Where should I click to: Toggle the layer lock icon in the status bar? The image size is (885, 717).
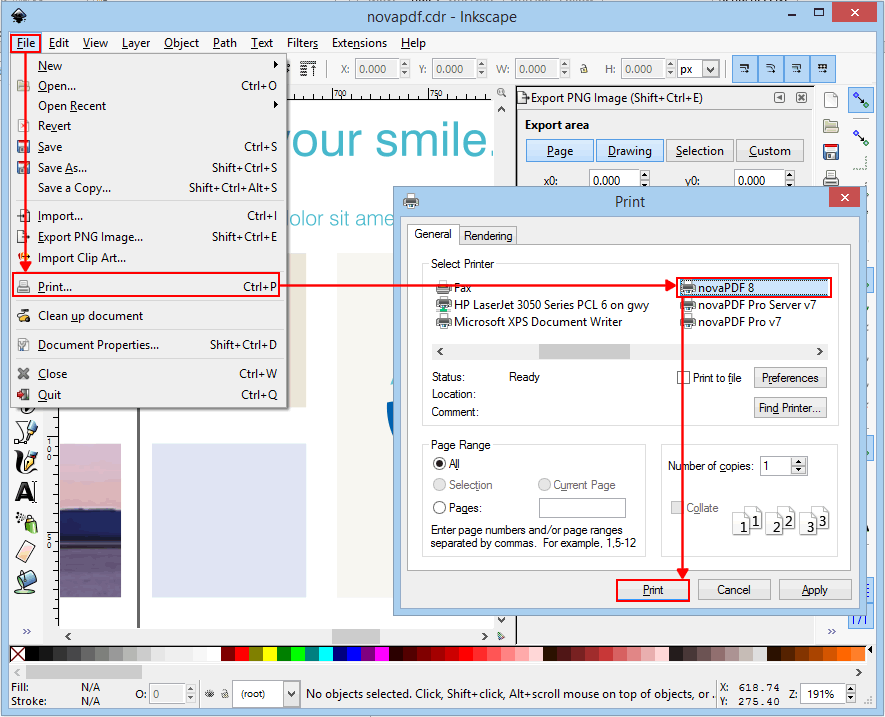pos(225,694)
